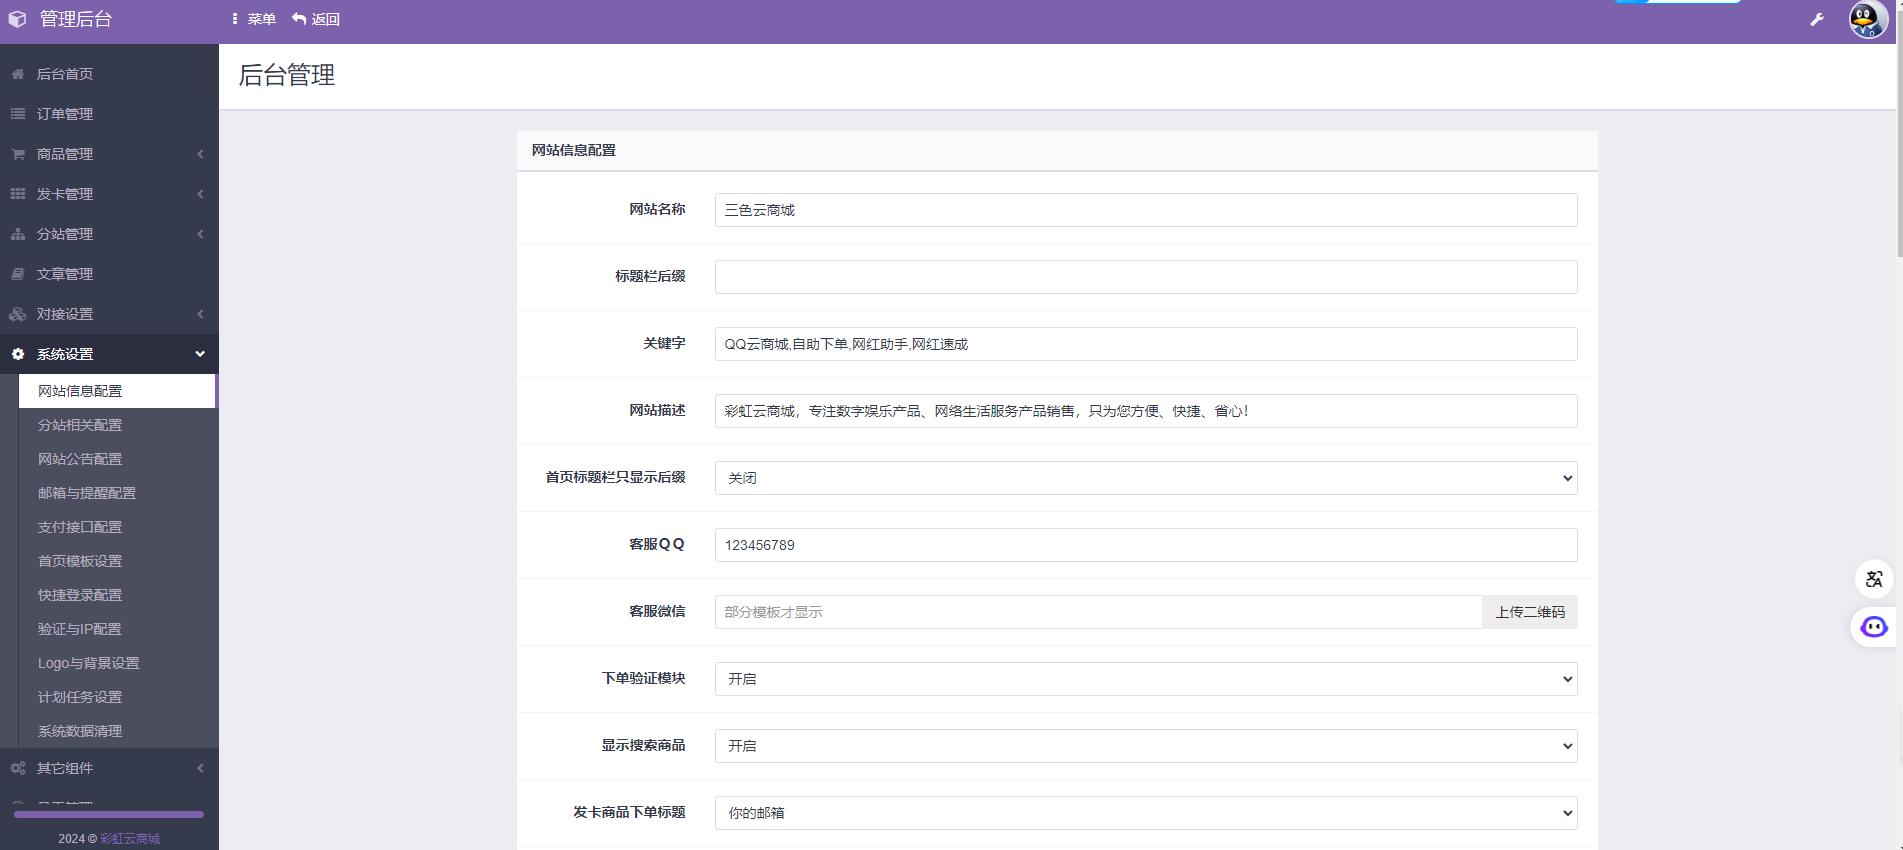Open the 首页标题栏只显示后缀 dropdown
1903x850 pixels.
pyautogui.click(x=1145, y=478)
